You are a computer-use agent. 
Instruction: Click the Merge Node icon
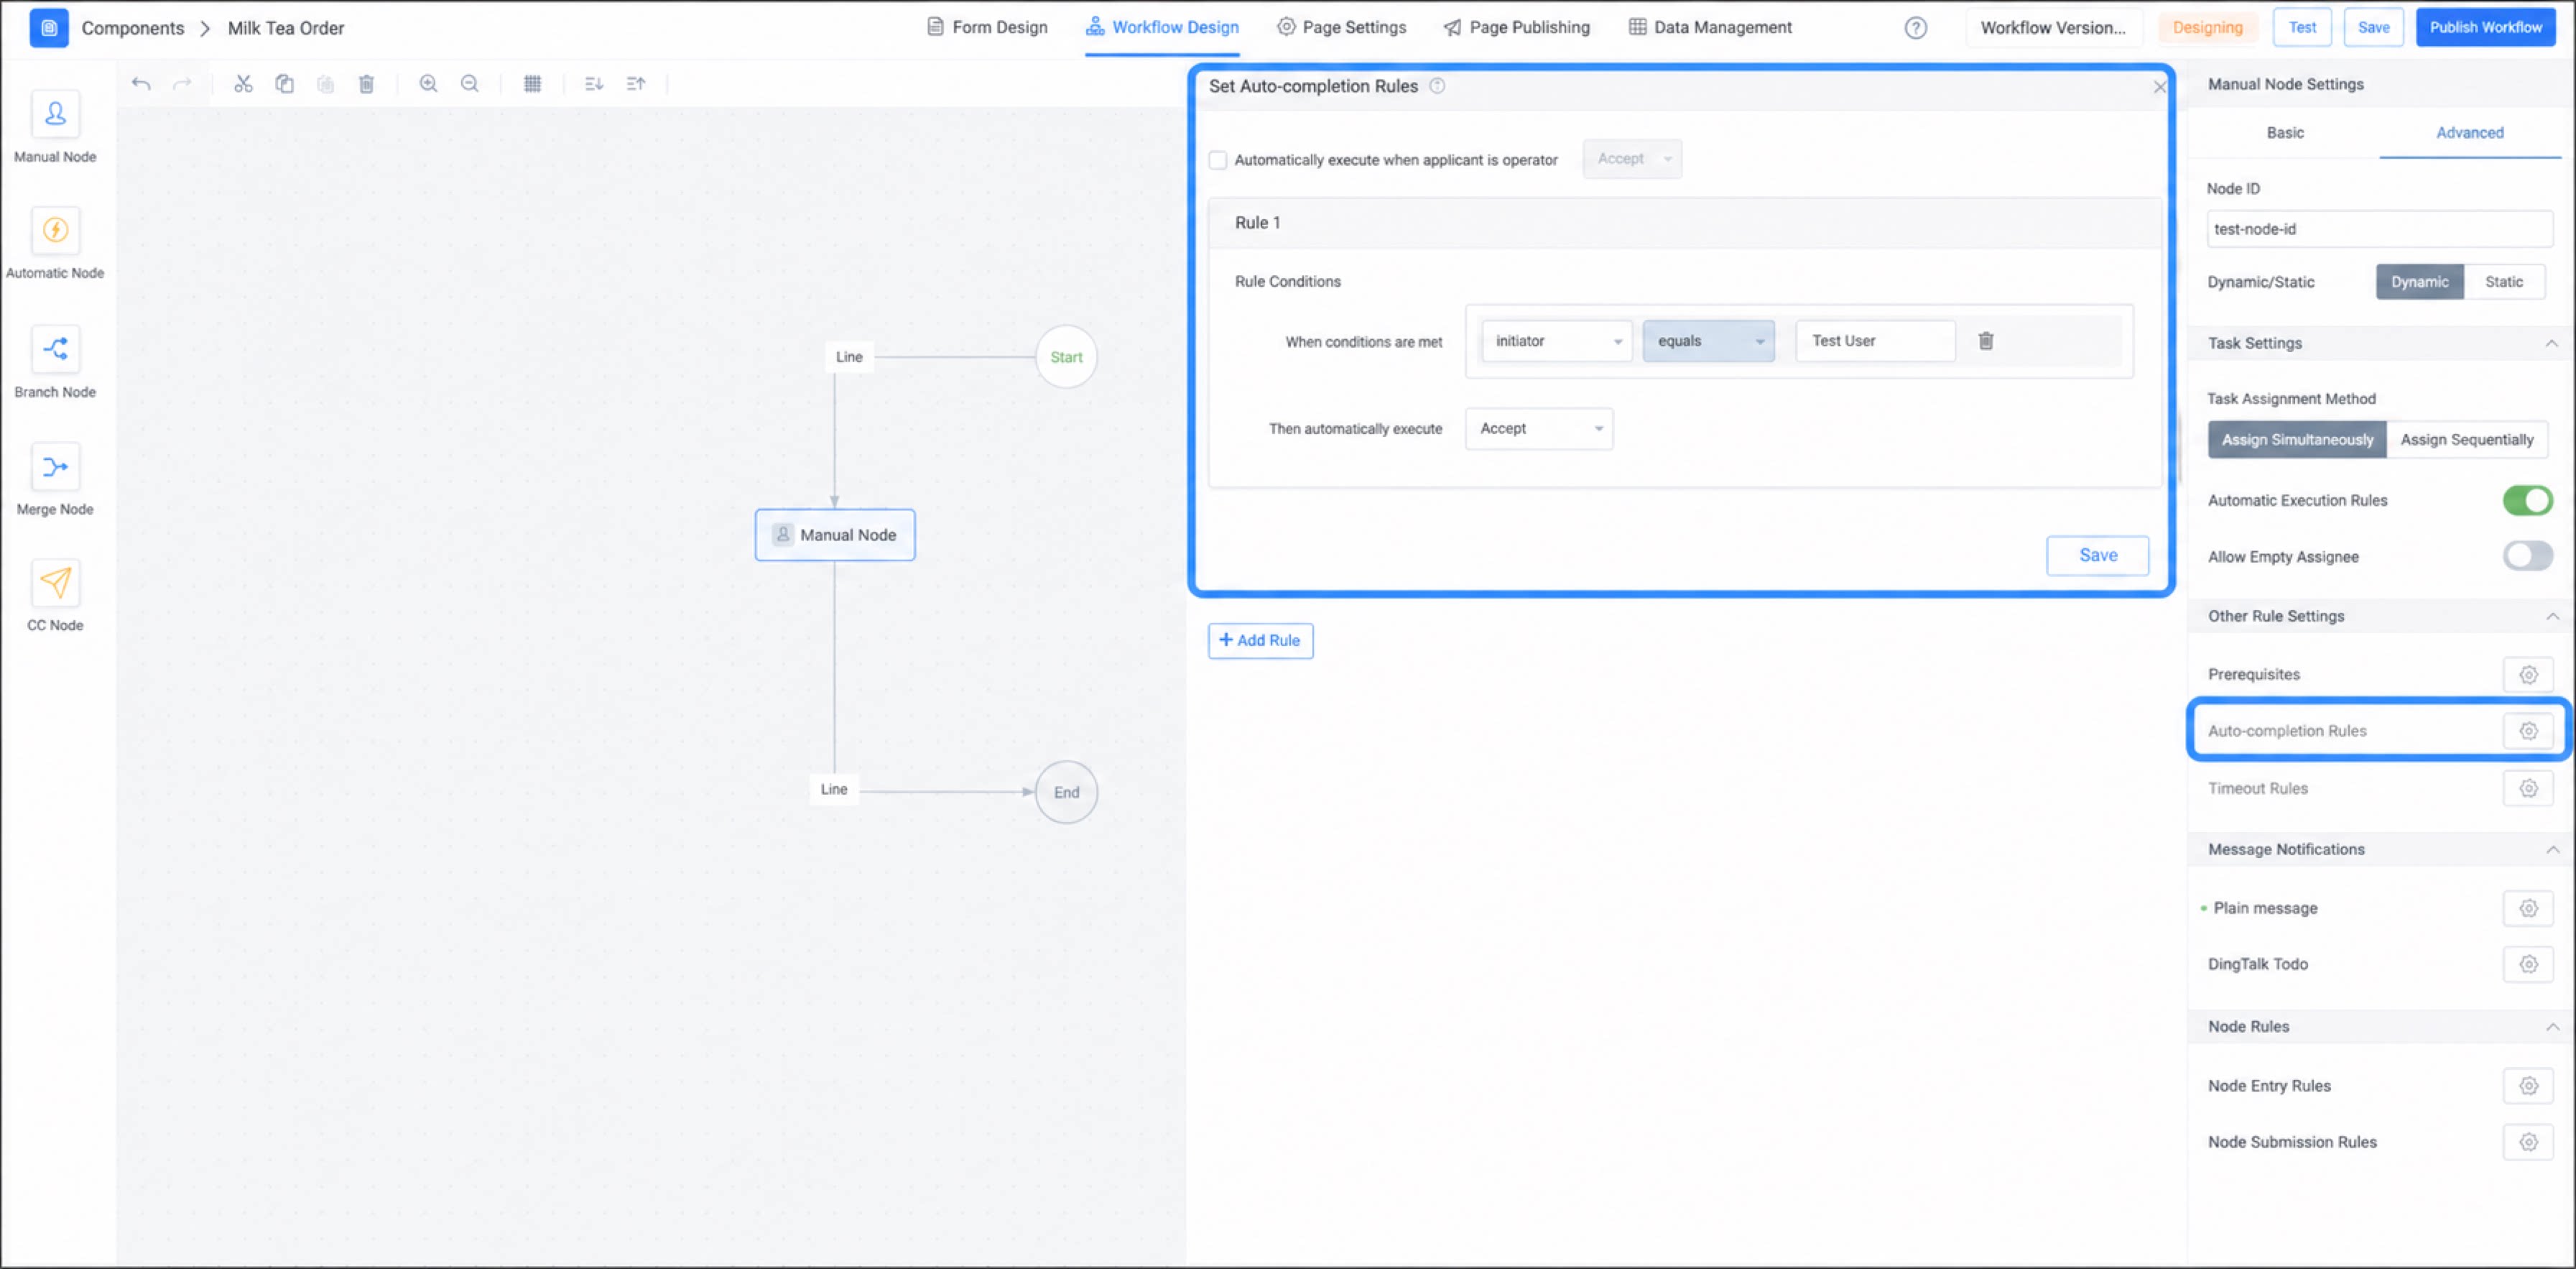point(55,466)
